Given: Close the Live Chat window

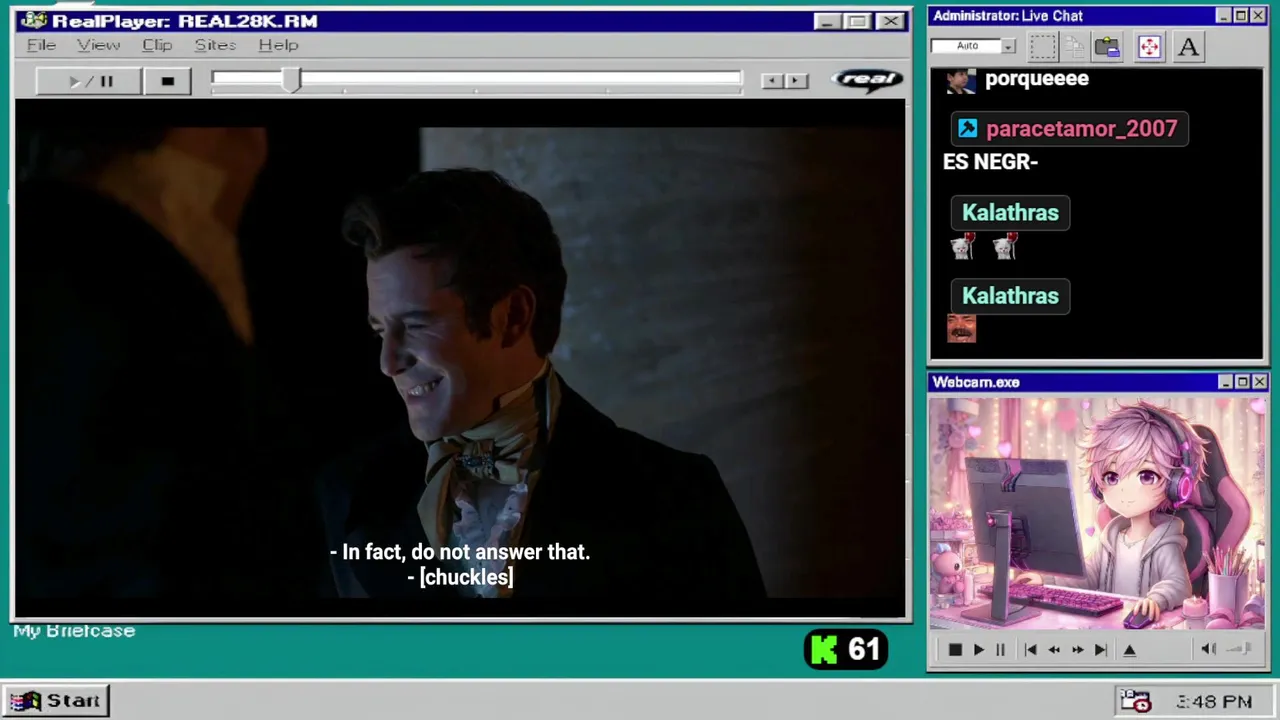Looking at the screenshot, I should tap(1258, 16).
